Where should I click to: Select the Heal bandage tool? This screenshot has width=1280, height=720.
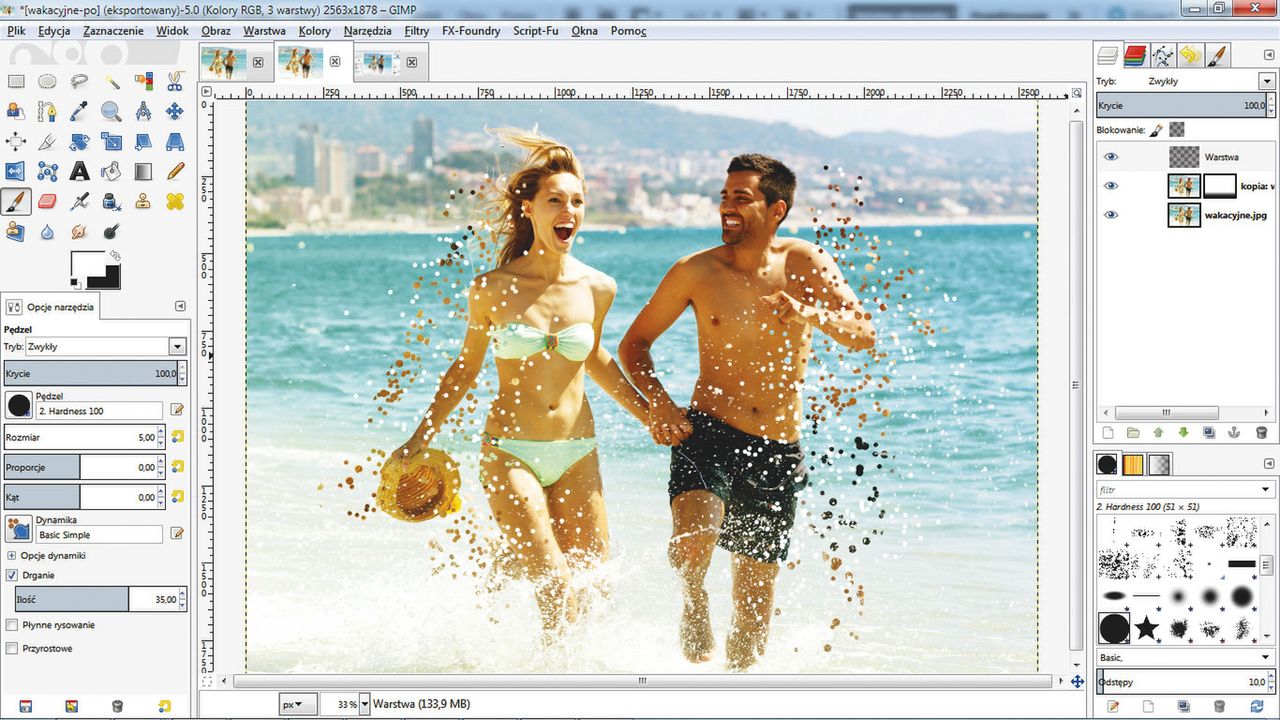click(175, 201)
